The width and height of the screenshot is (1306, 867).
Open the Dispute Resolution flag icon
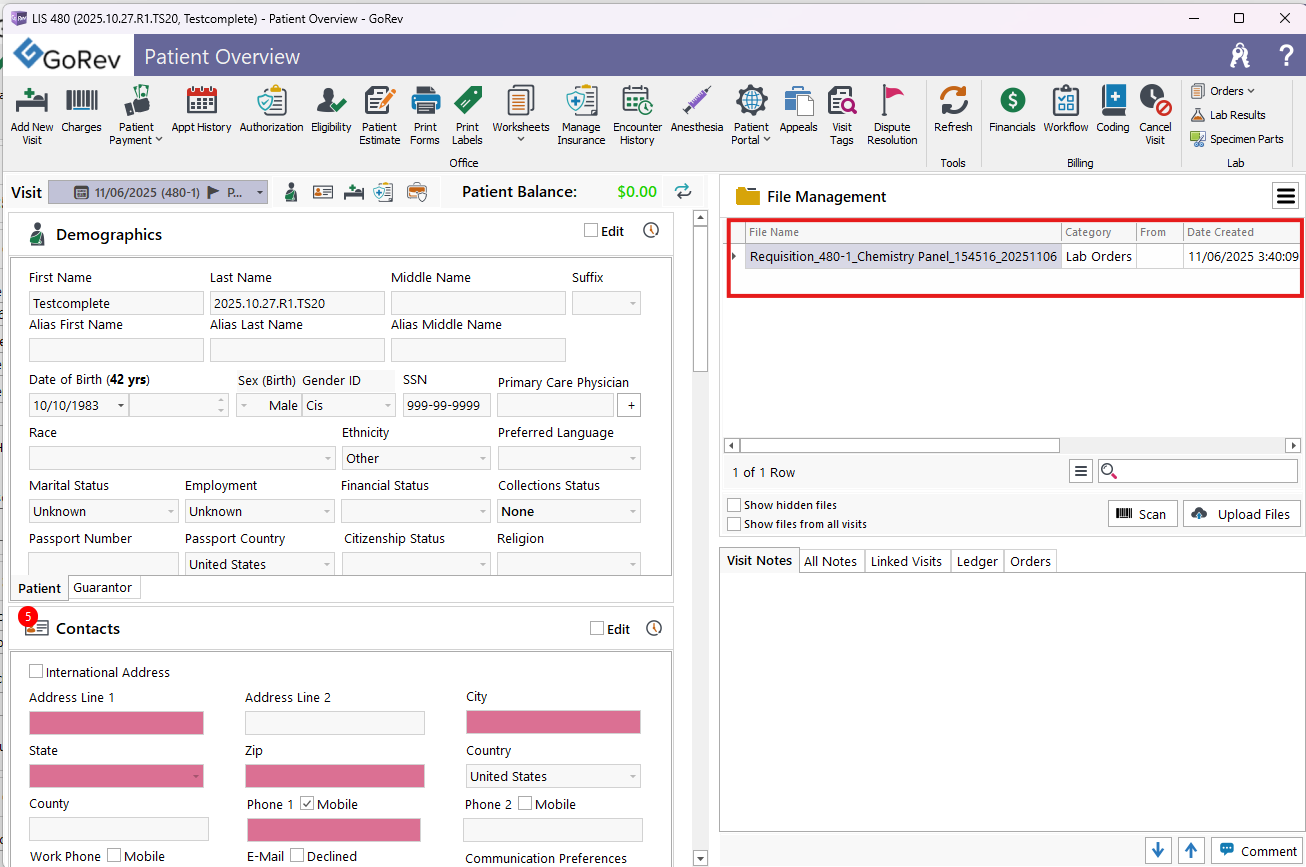coord(891,101)
